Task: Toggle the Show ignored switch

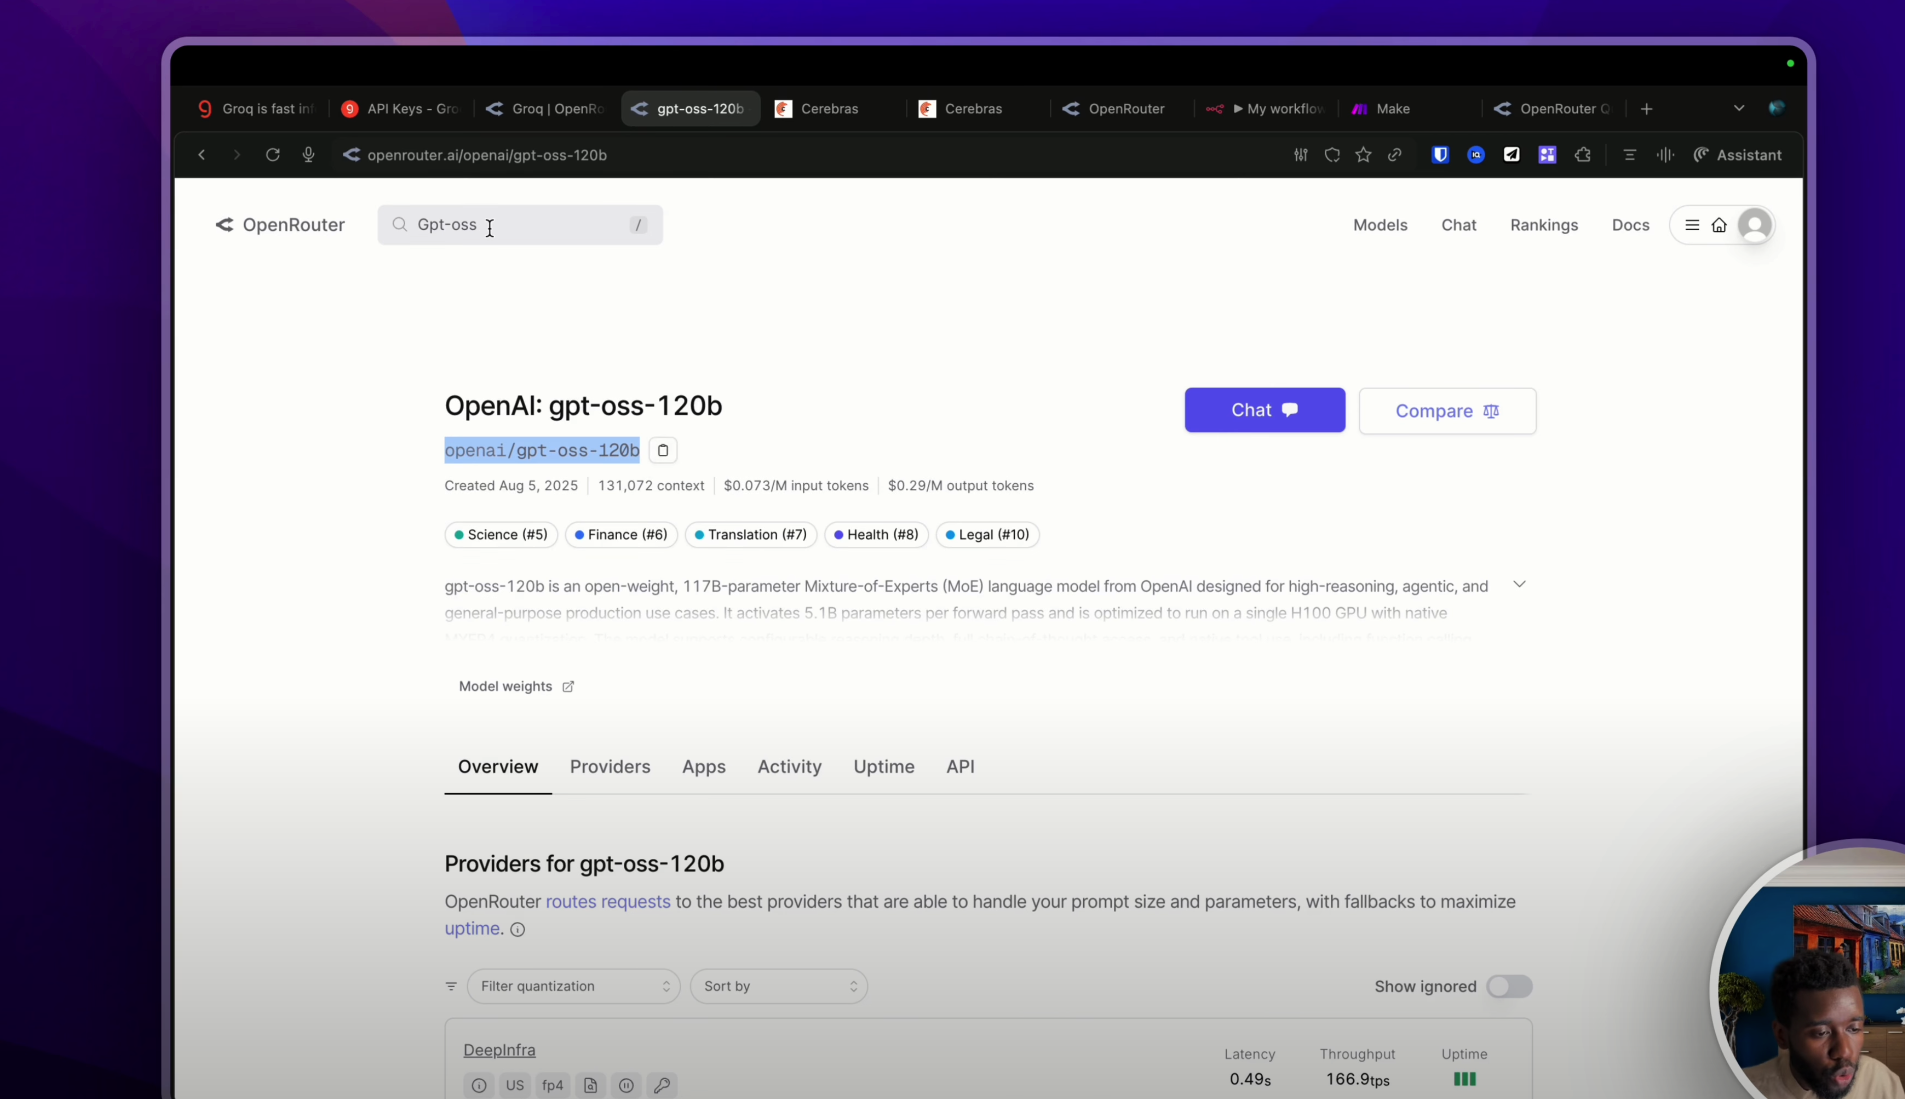Action: click(1508, 986)
